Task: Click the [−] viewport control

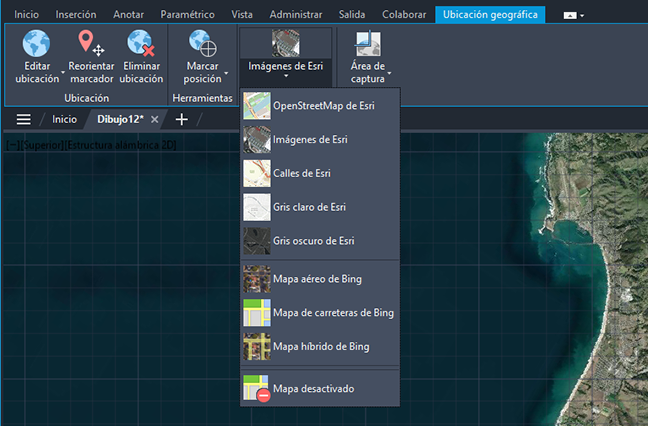Action: pyautogui.click(x=13, y=145)
